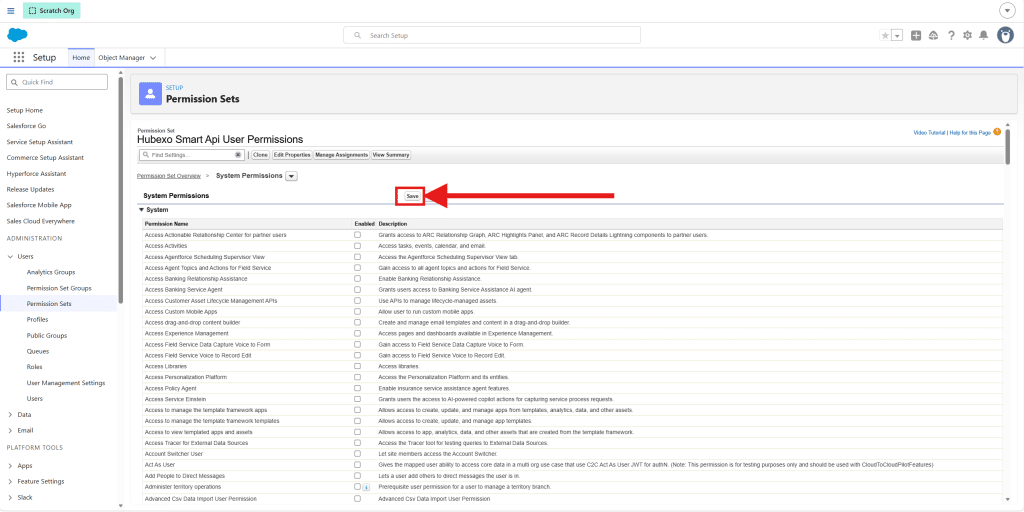Tick the Act As User checkbox
The image size is (1024, 512).
357,465
